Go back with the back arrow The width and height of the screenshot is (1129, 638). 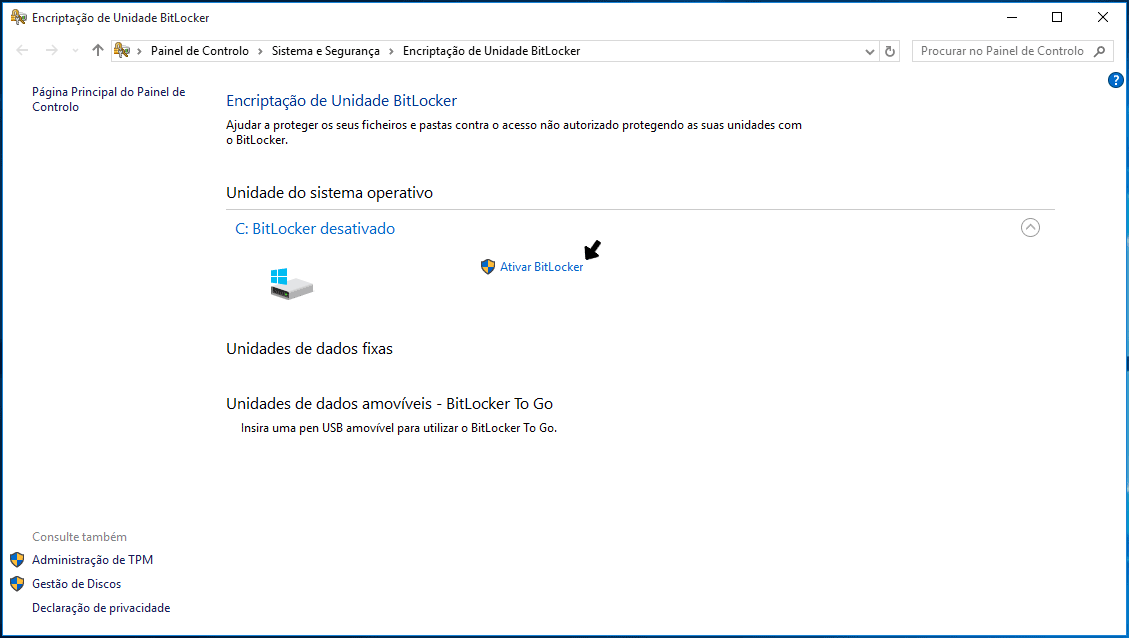click(x=22, y=50)
